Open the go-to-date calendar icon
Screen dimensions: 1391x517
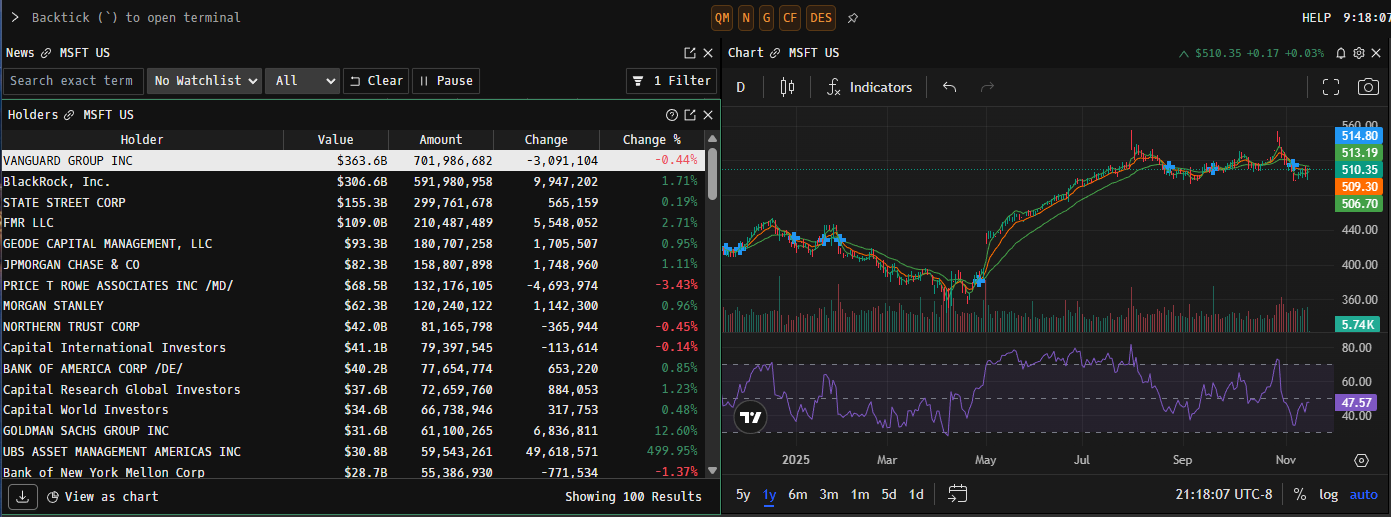(957, 493)
